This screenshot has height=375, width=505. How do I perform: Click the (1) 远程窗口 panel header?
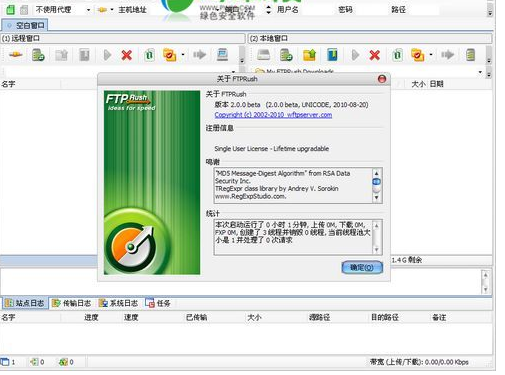[123, 38]
